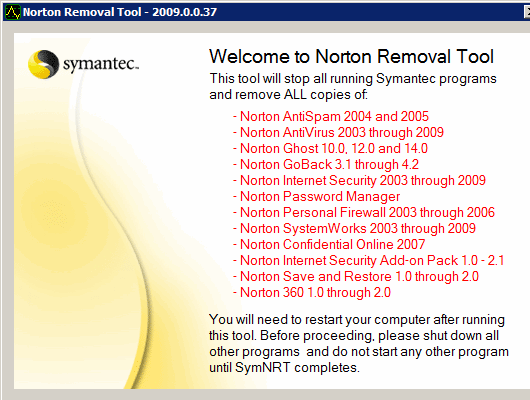Viewport: 530px width, 400px height.
Task: Select the Norton Save and Restore line
Action: (x=356, y=276)
